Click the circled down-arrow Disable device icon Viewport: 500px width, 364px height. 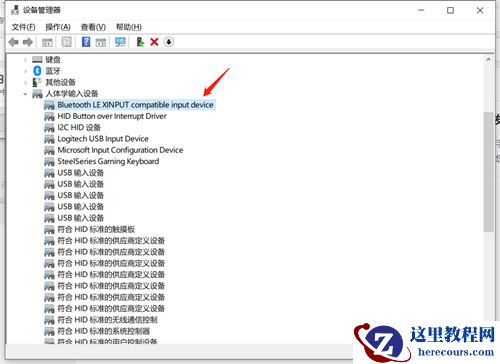169,42
